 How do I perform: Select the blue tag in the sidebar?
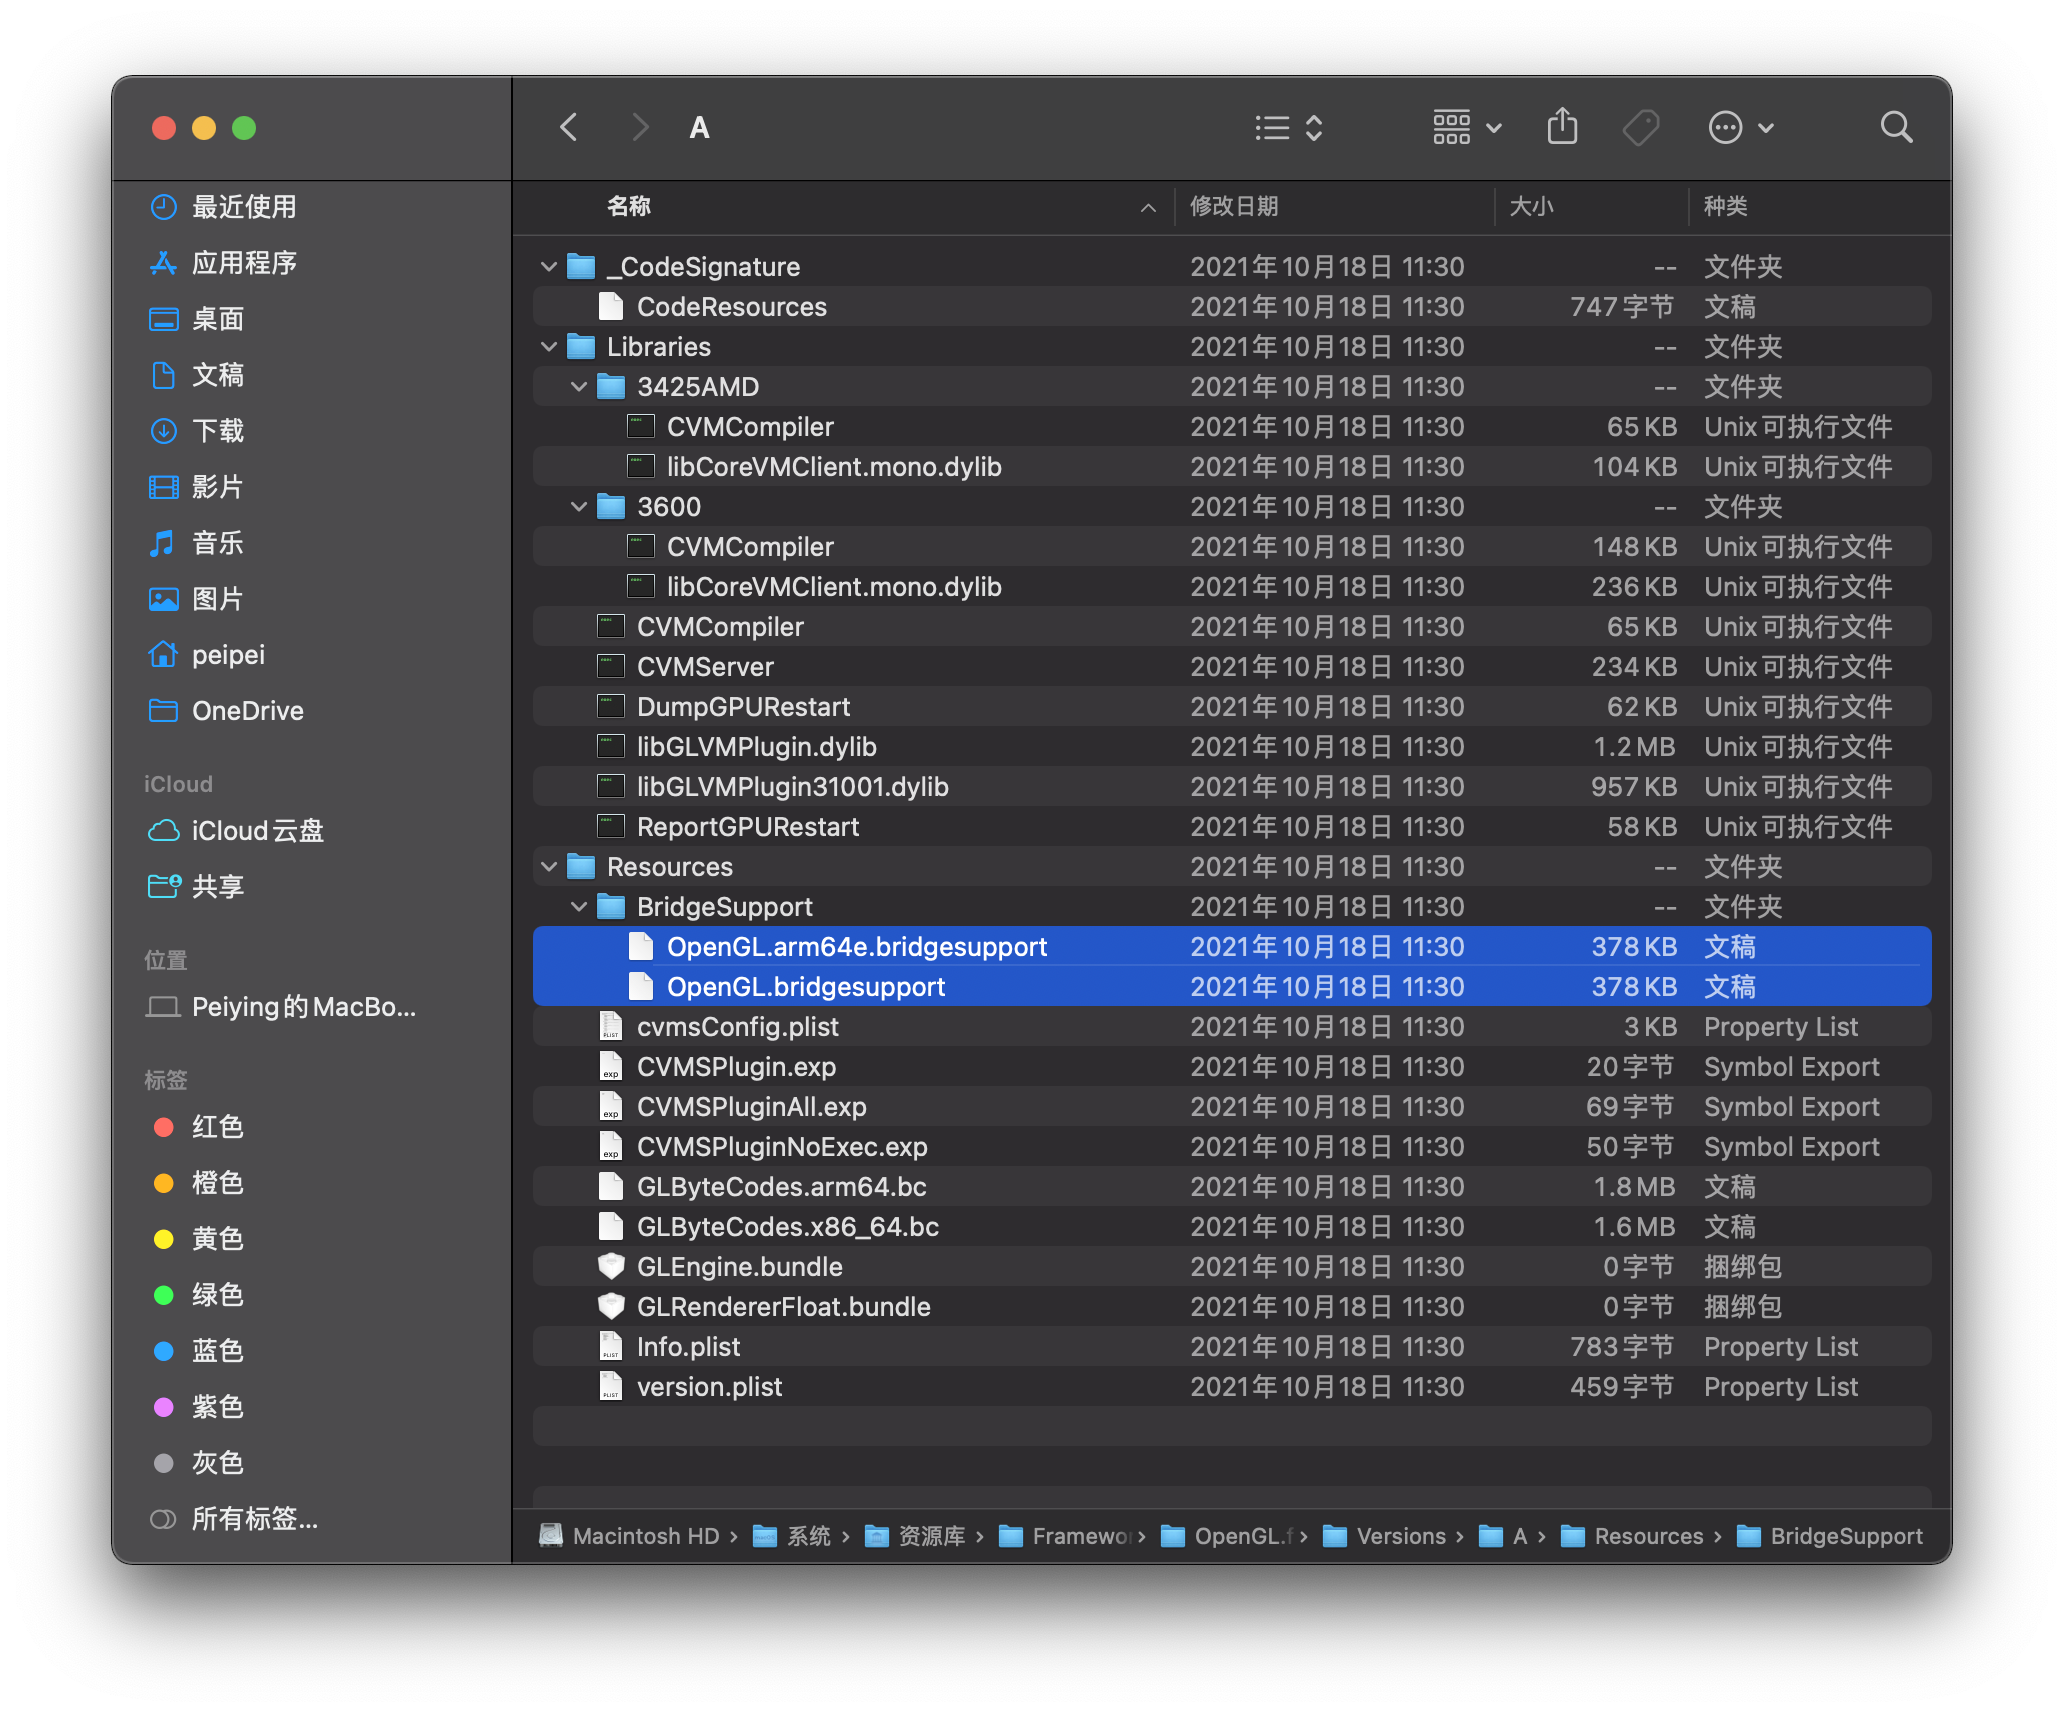click(217, 1351)
